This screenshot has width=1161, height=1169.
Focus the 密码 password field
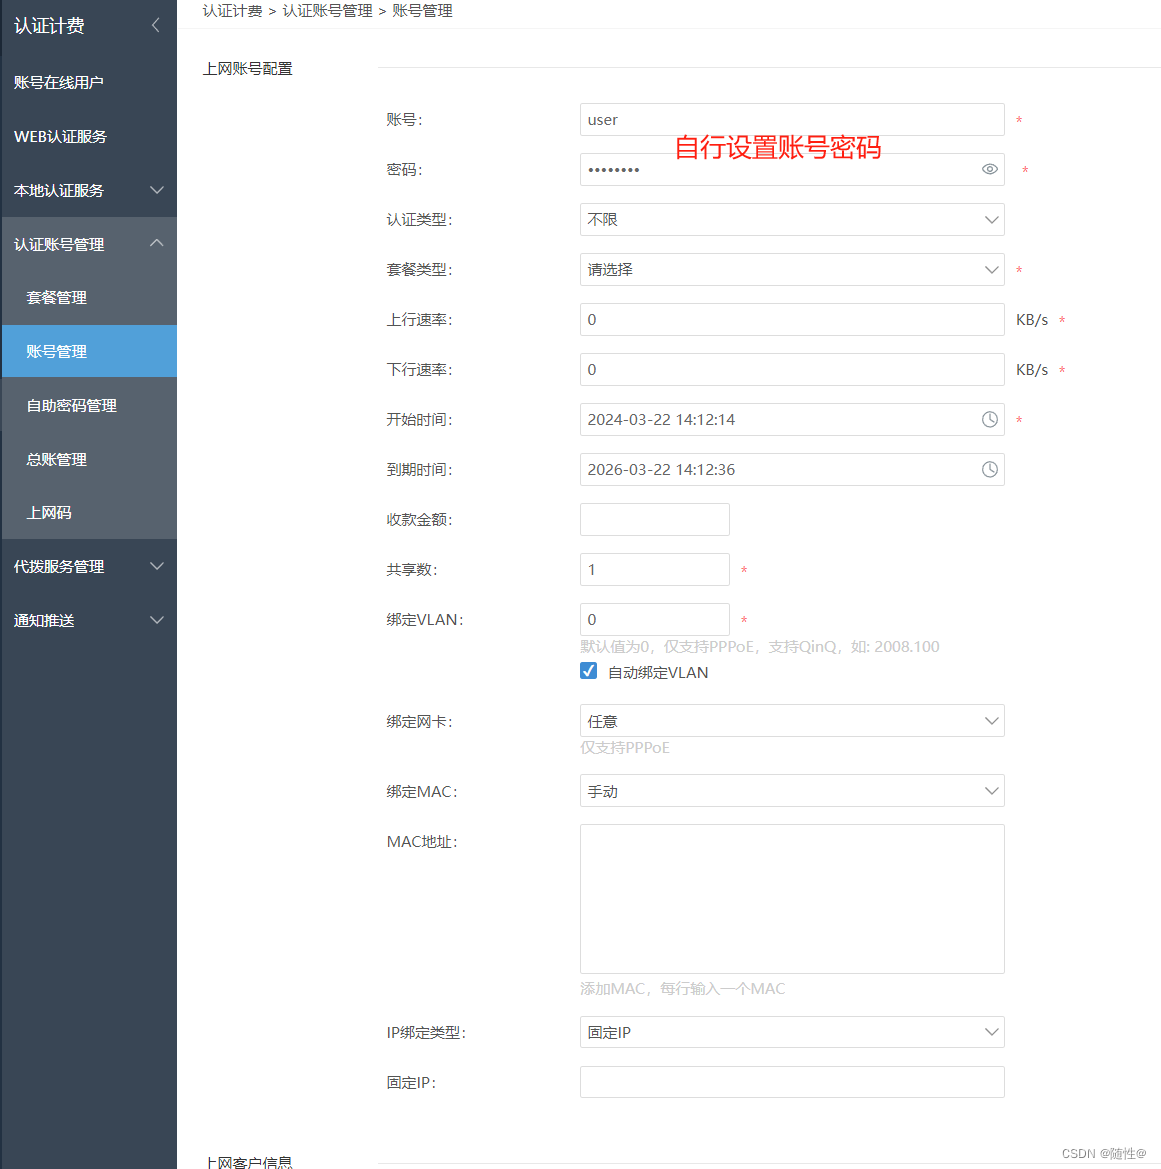click(792, 169)
